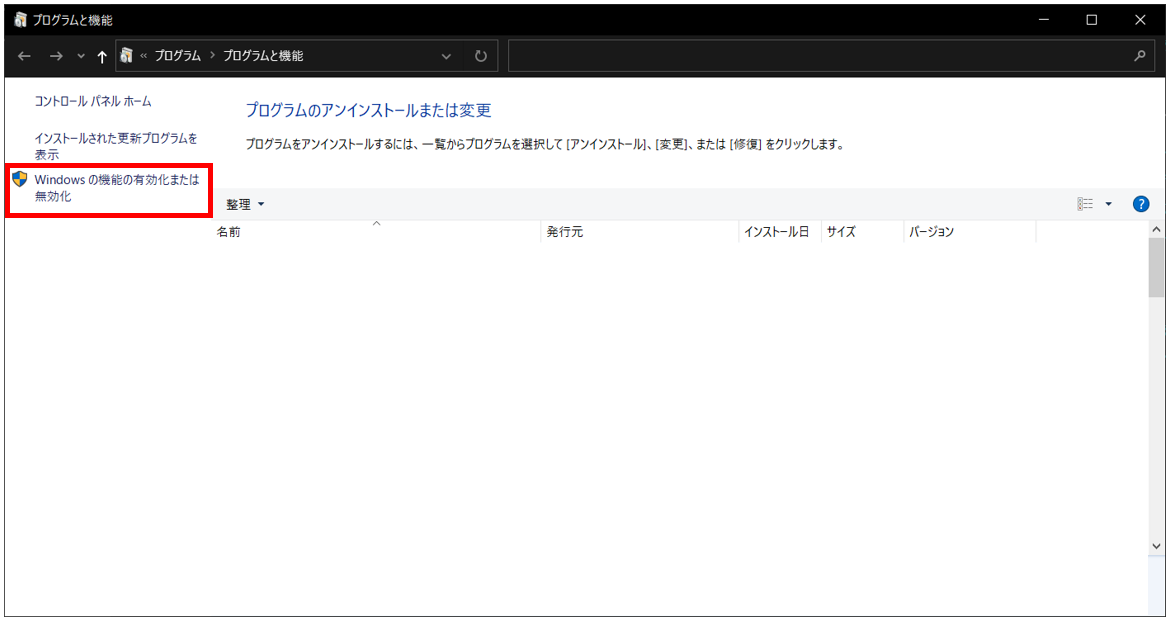The height and width of the screenshot is (621, 1171).
Task: Click the vertical scrollbar thumb
Action: (1156, 268)
